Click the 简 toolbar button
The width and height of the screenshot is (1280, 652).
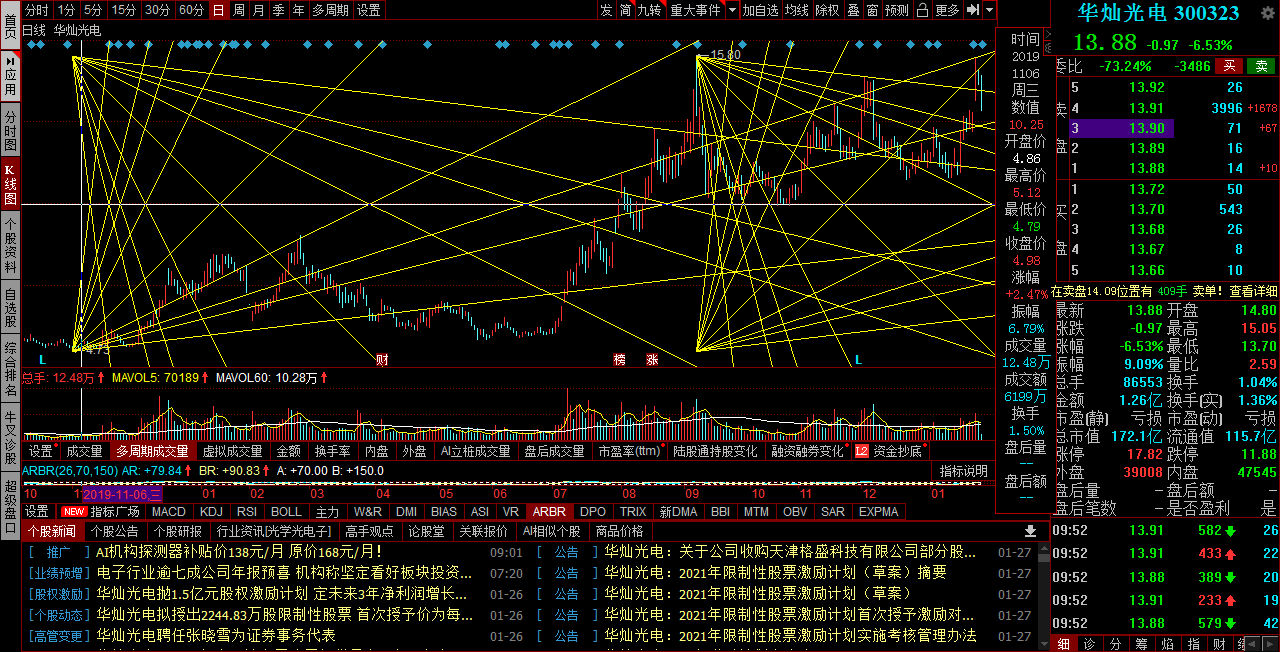click(625, 10)
